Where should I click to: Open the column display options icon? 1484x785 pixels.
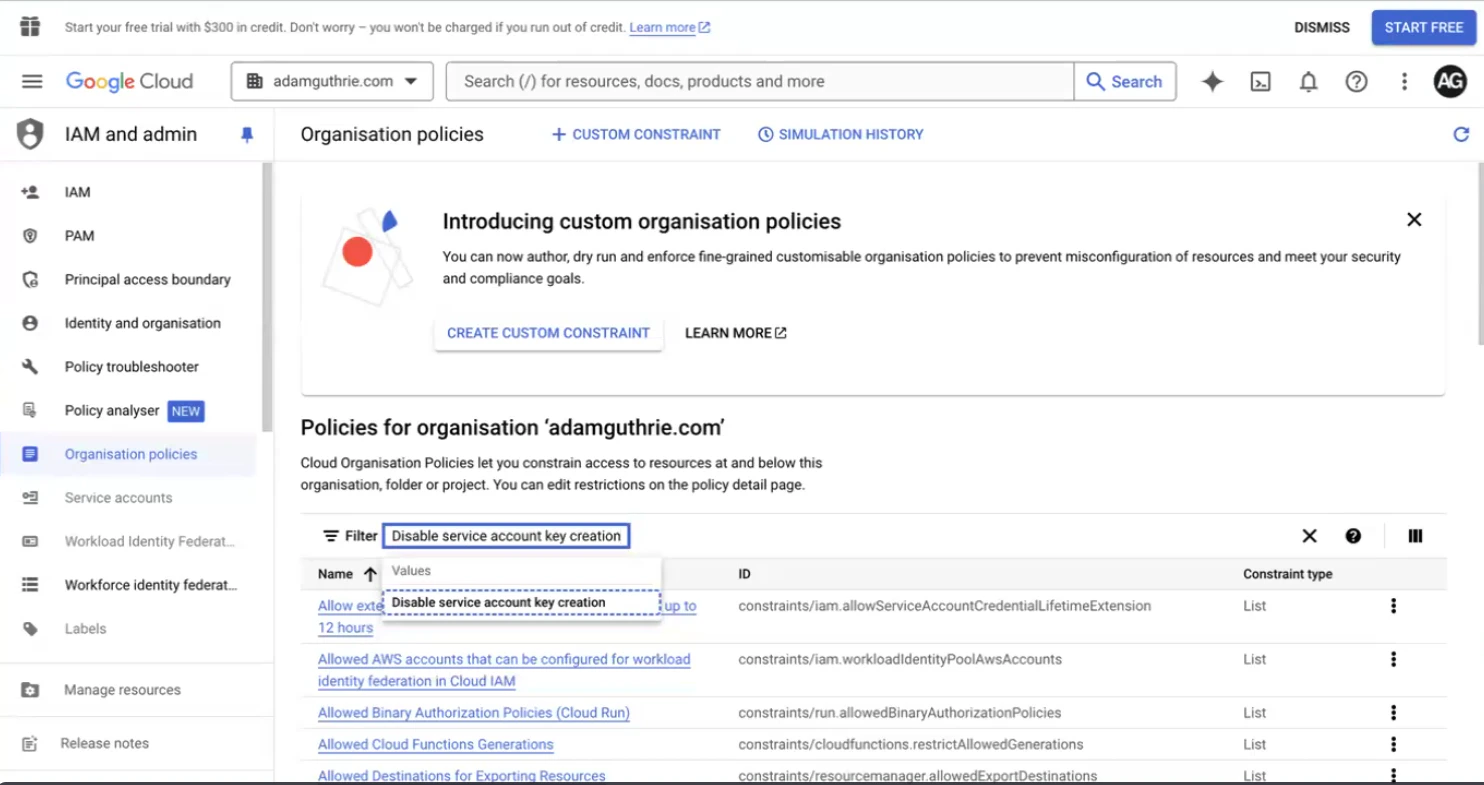1415,536
